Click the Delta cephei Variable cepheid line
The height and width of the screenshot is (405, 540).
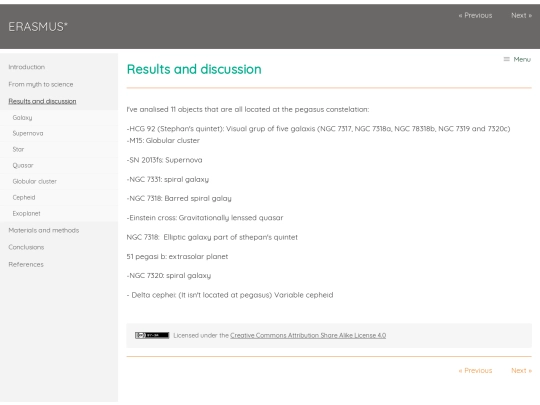coord(230,295)
